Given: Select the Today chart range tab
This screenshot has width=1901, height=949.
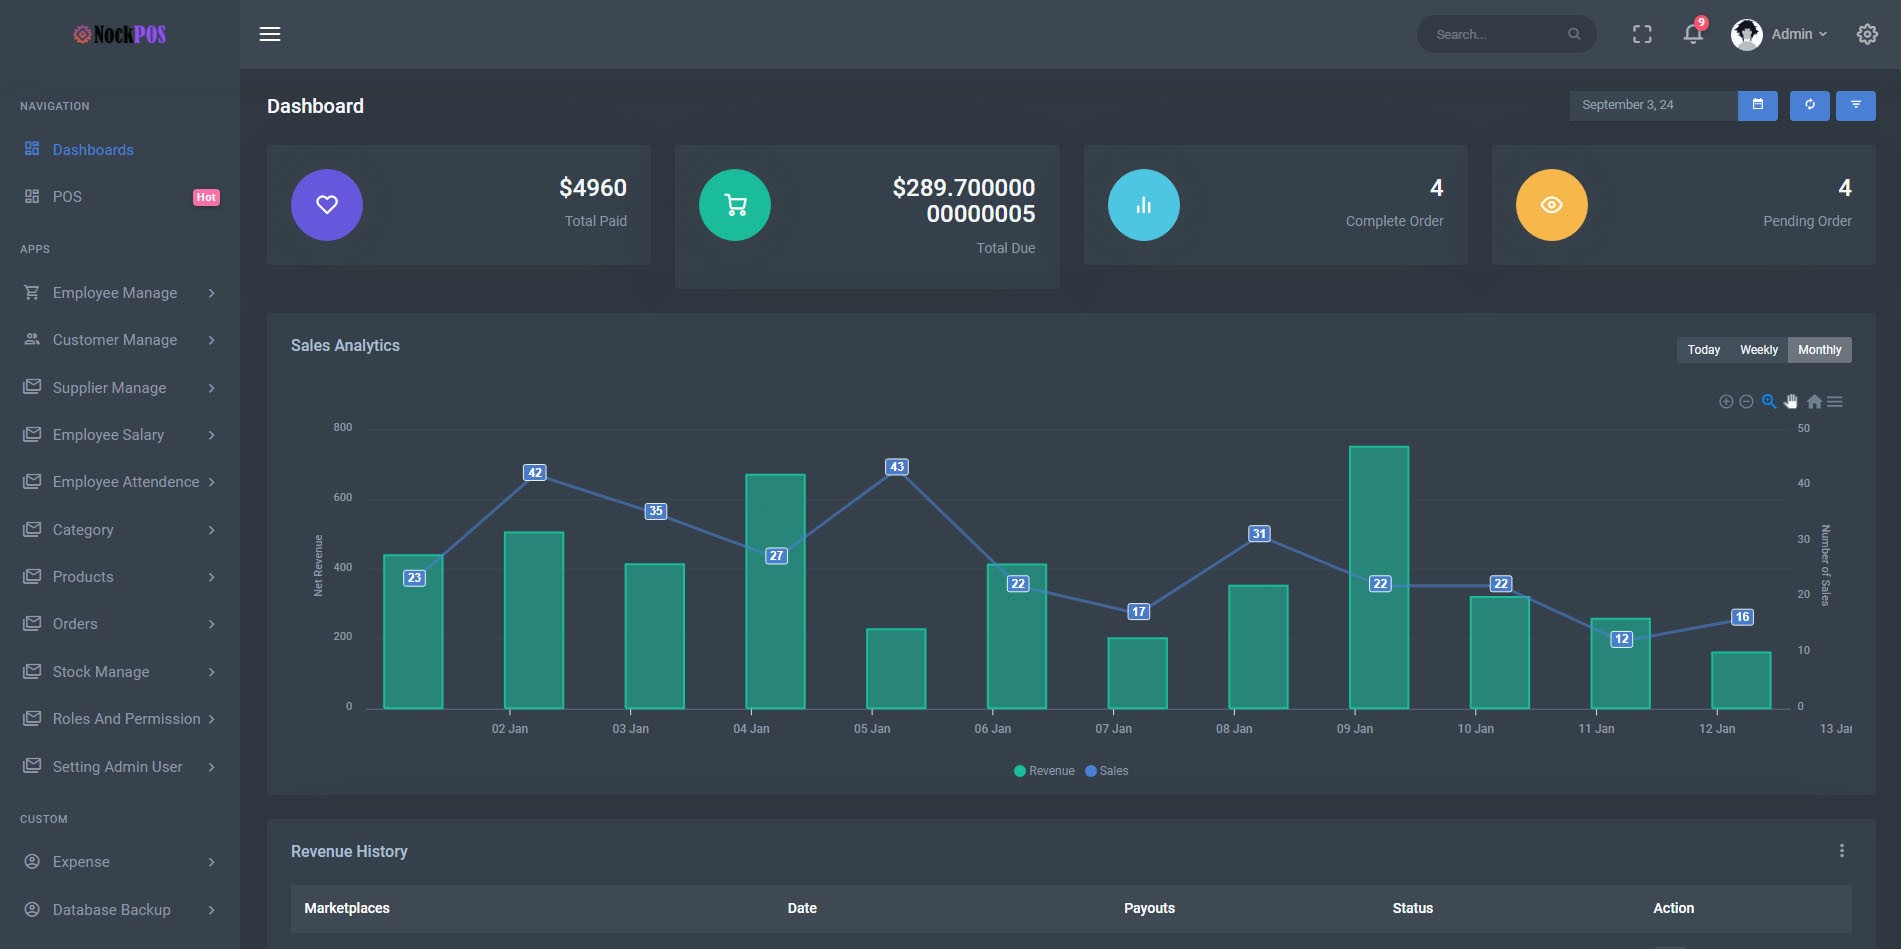Looking at the screenshot, I should 1703,350.
